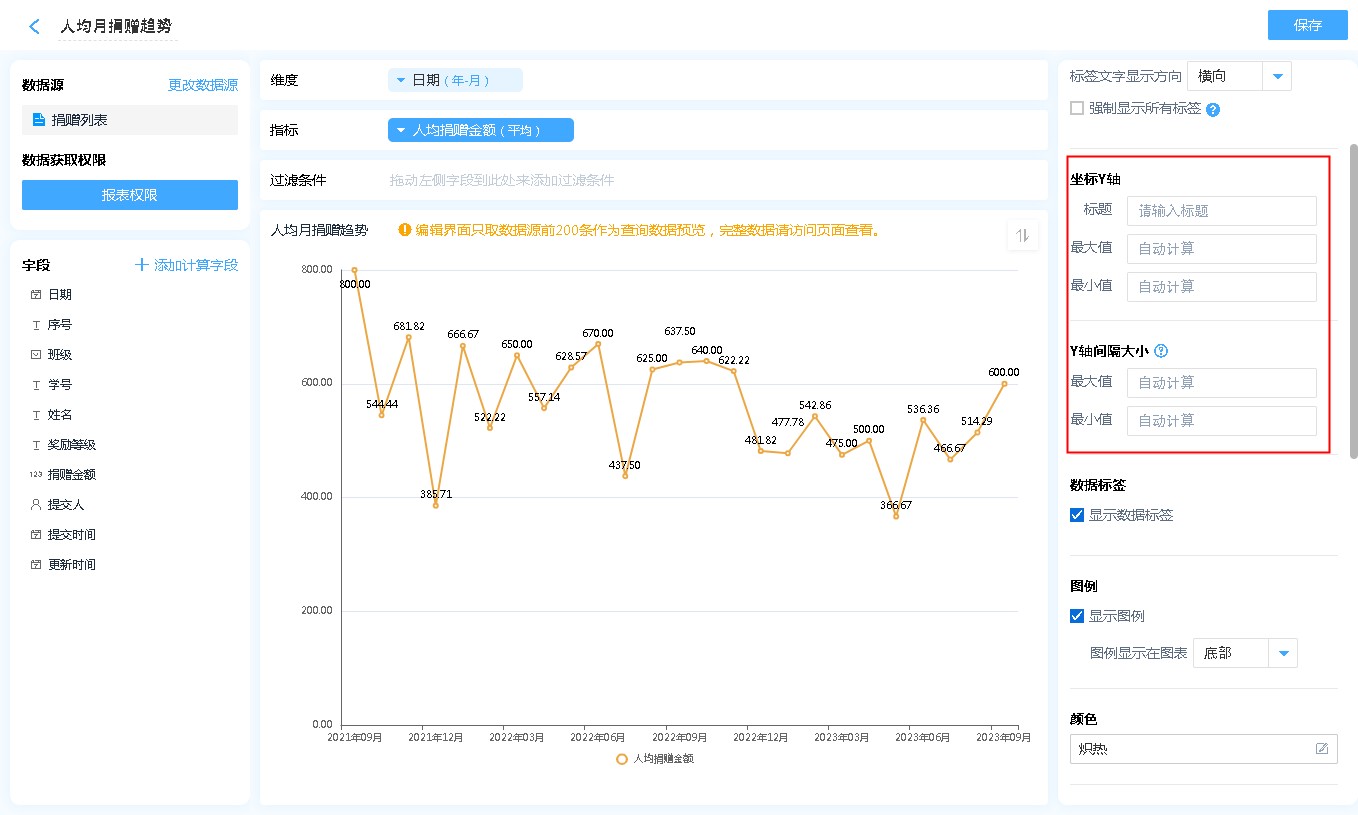Click the 更改数据源 link
1358x815 pixels.
pos(203,86)
